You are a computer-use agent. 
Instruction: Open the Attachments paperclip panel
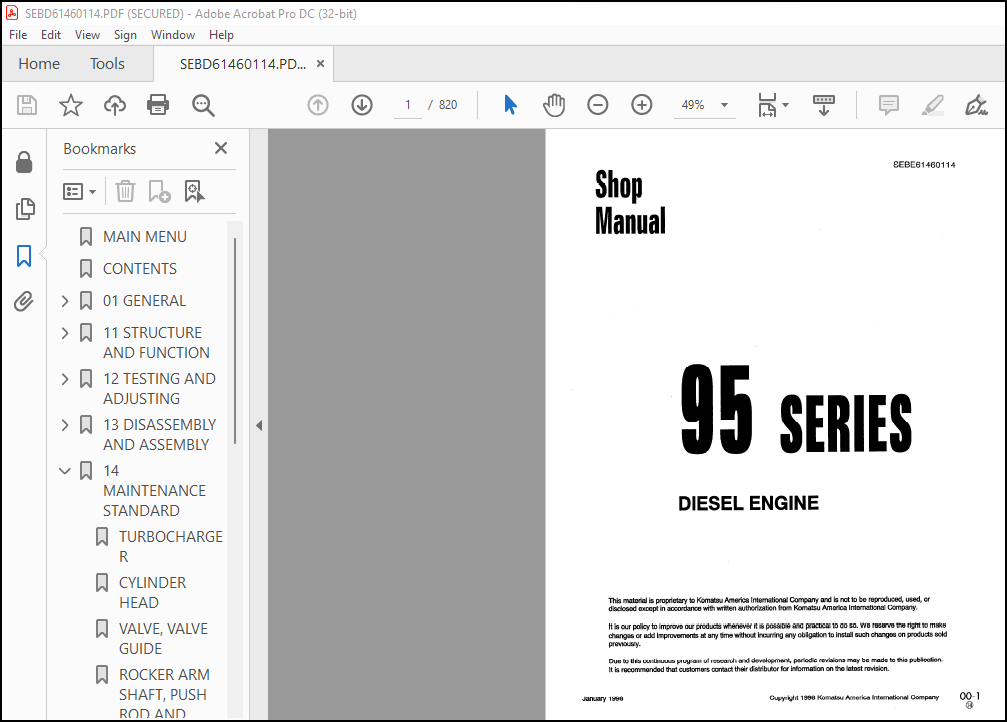[24, 301]
